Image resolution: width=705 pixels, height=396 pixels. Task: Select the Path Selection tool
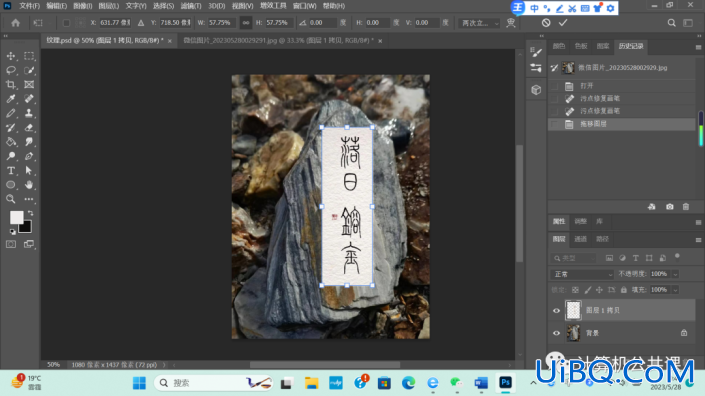tap(29, 171)
